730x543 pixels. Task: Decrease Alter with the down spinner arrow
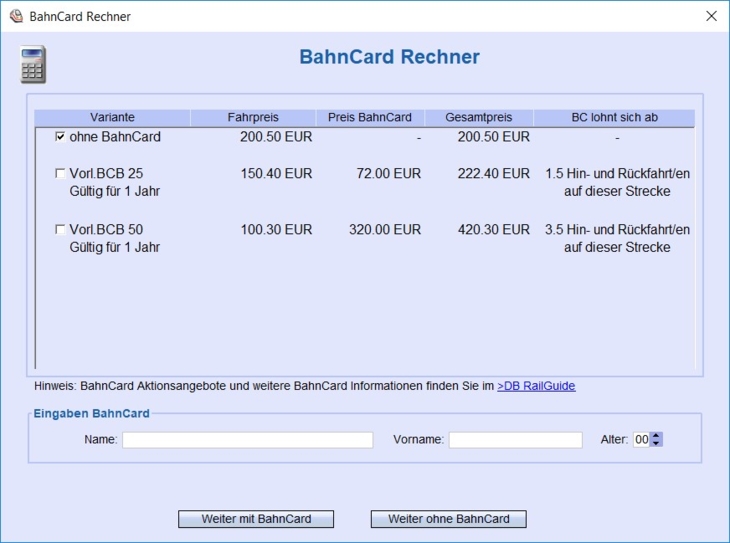point(656,443)
